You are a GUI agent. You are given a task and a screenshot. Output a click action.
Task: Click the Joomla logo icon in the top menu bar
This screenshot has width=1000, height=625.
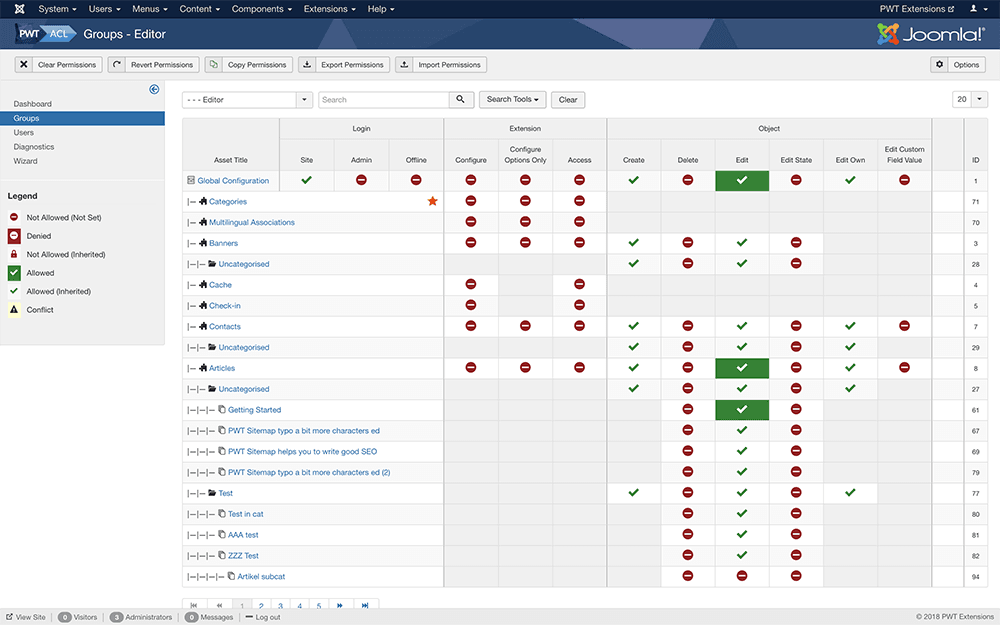[x=19, y=9]
